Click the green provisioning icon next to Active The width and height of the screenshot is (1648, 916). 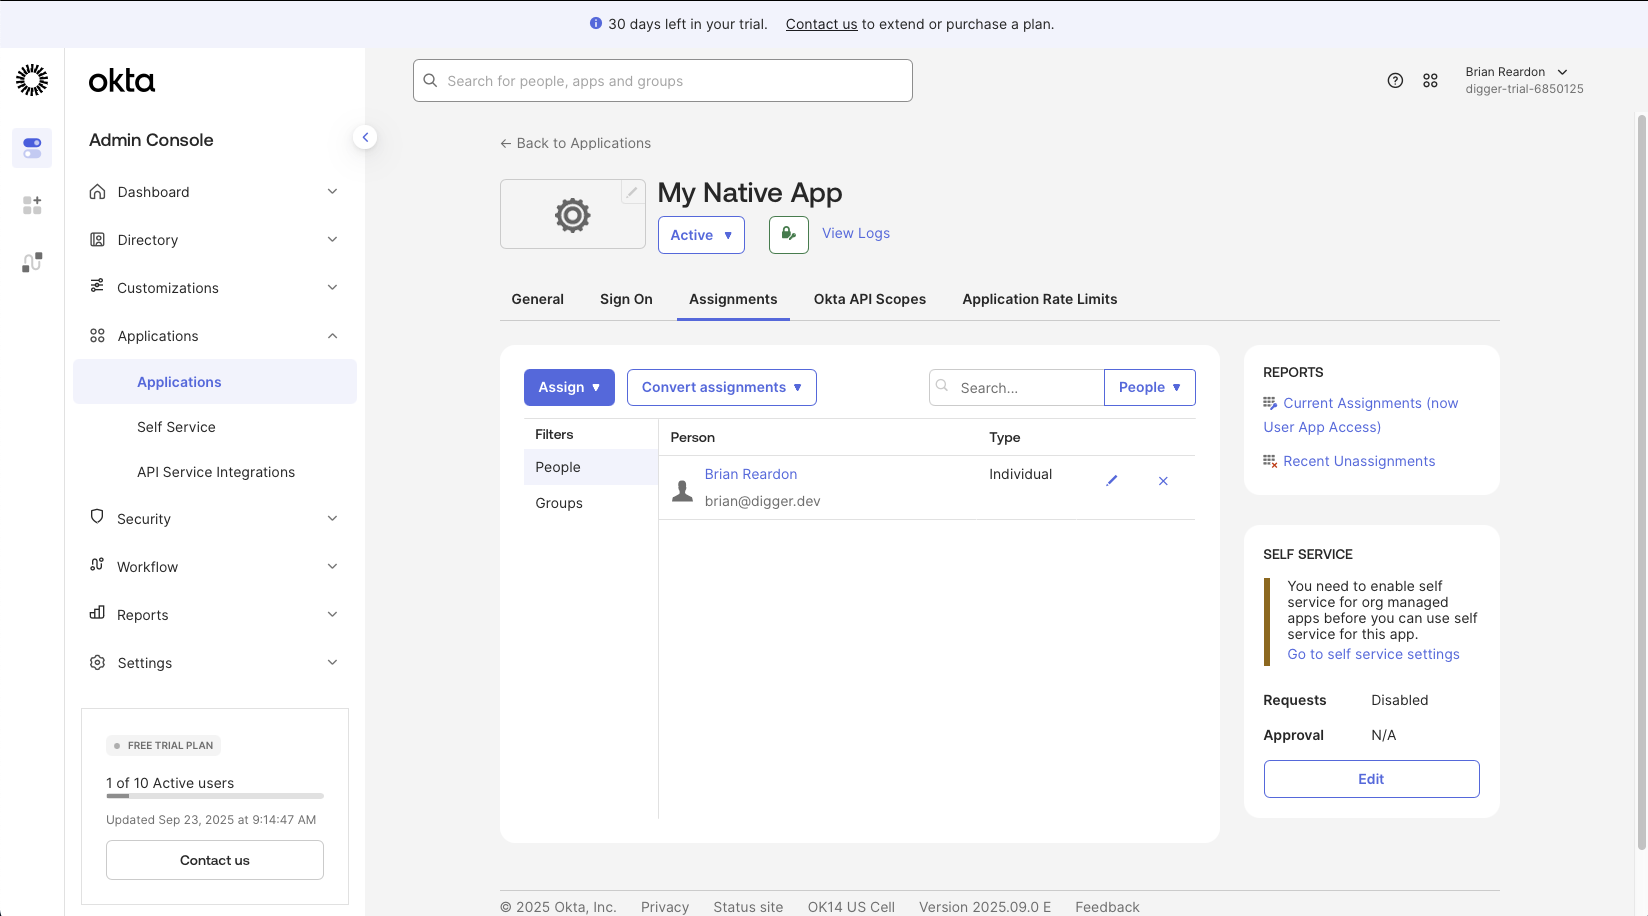tap(788, 235)
